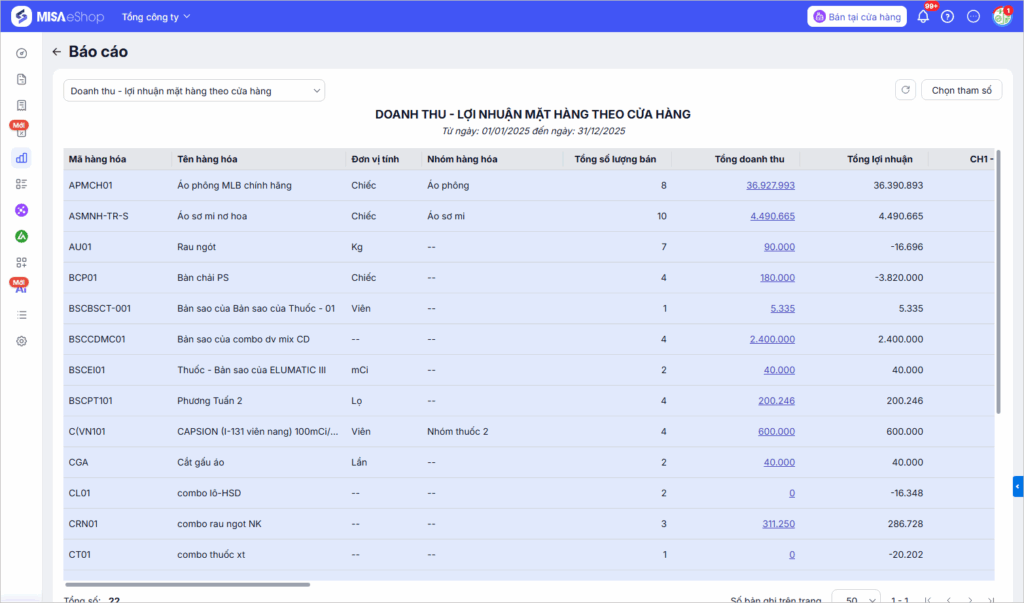1024x603 pixels.
Task: Click the back arrow beside Báo cáo
Action: point(56,52)
